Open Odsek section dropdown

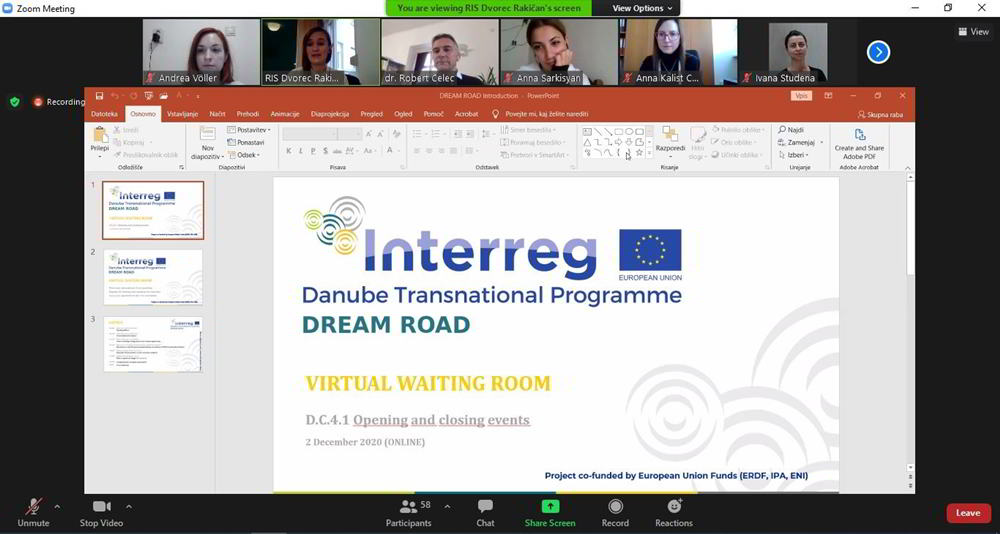[244, 155]
